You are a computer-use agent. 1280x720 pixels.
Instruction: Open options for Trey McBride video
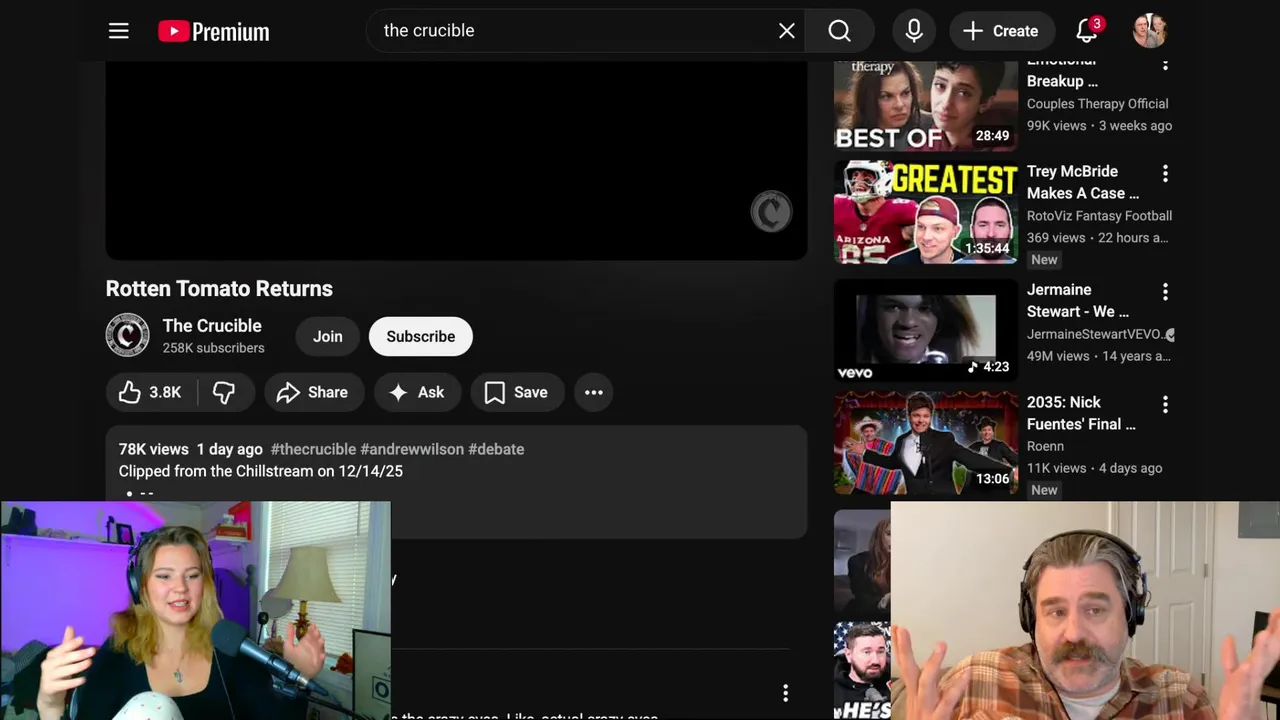[1165, 173]
